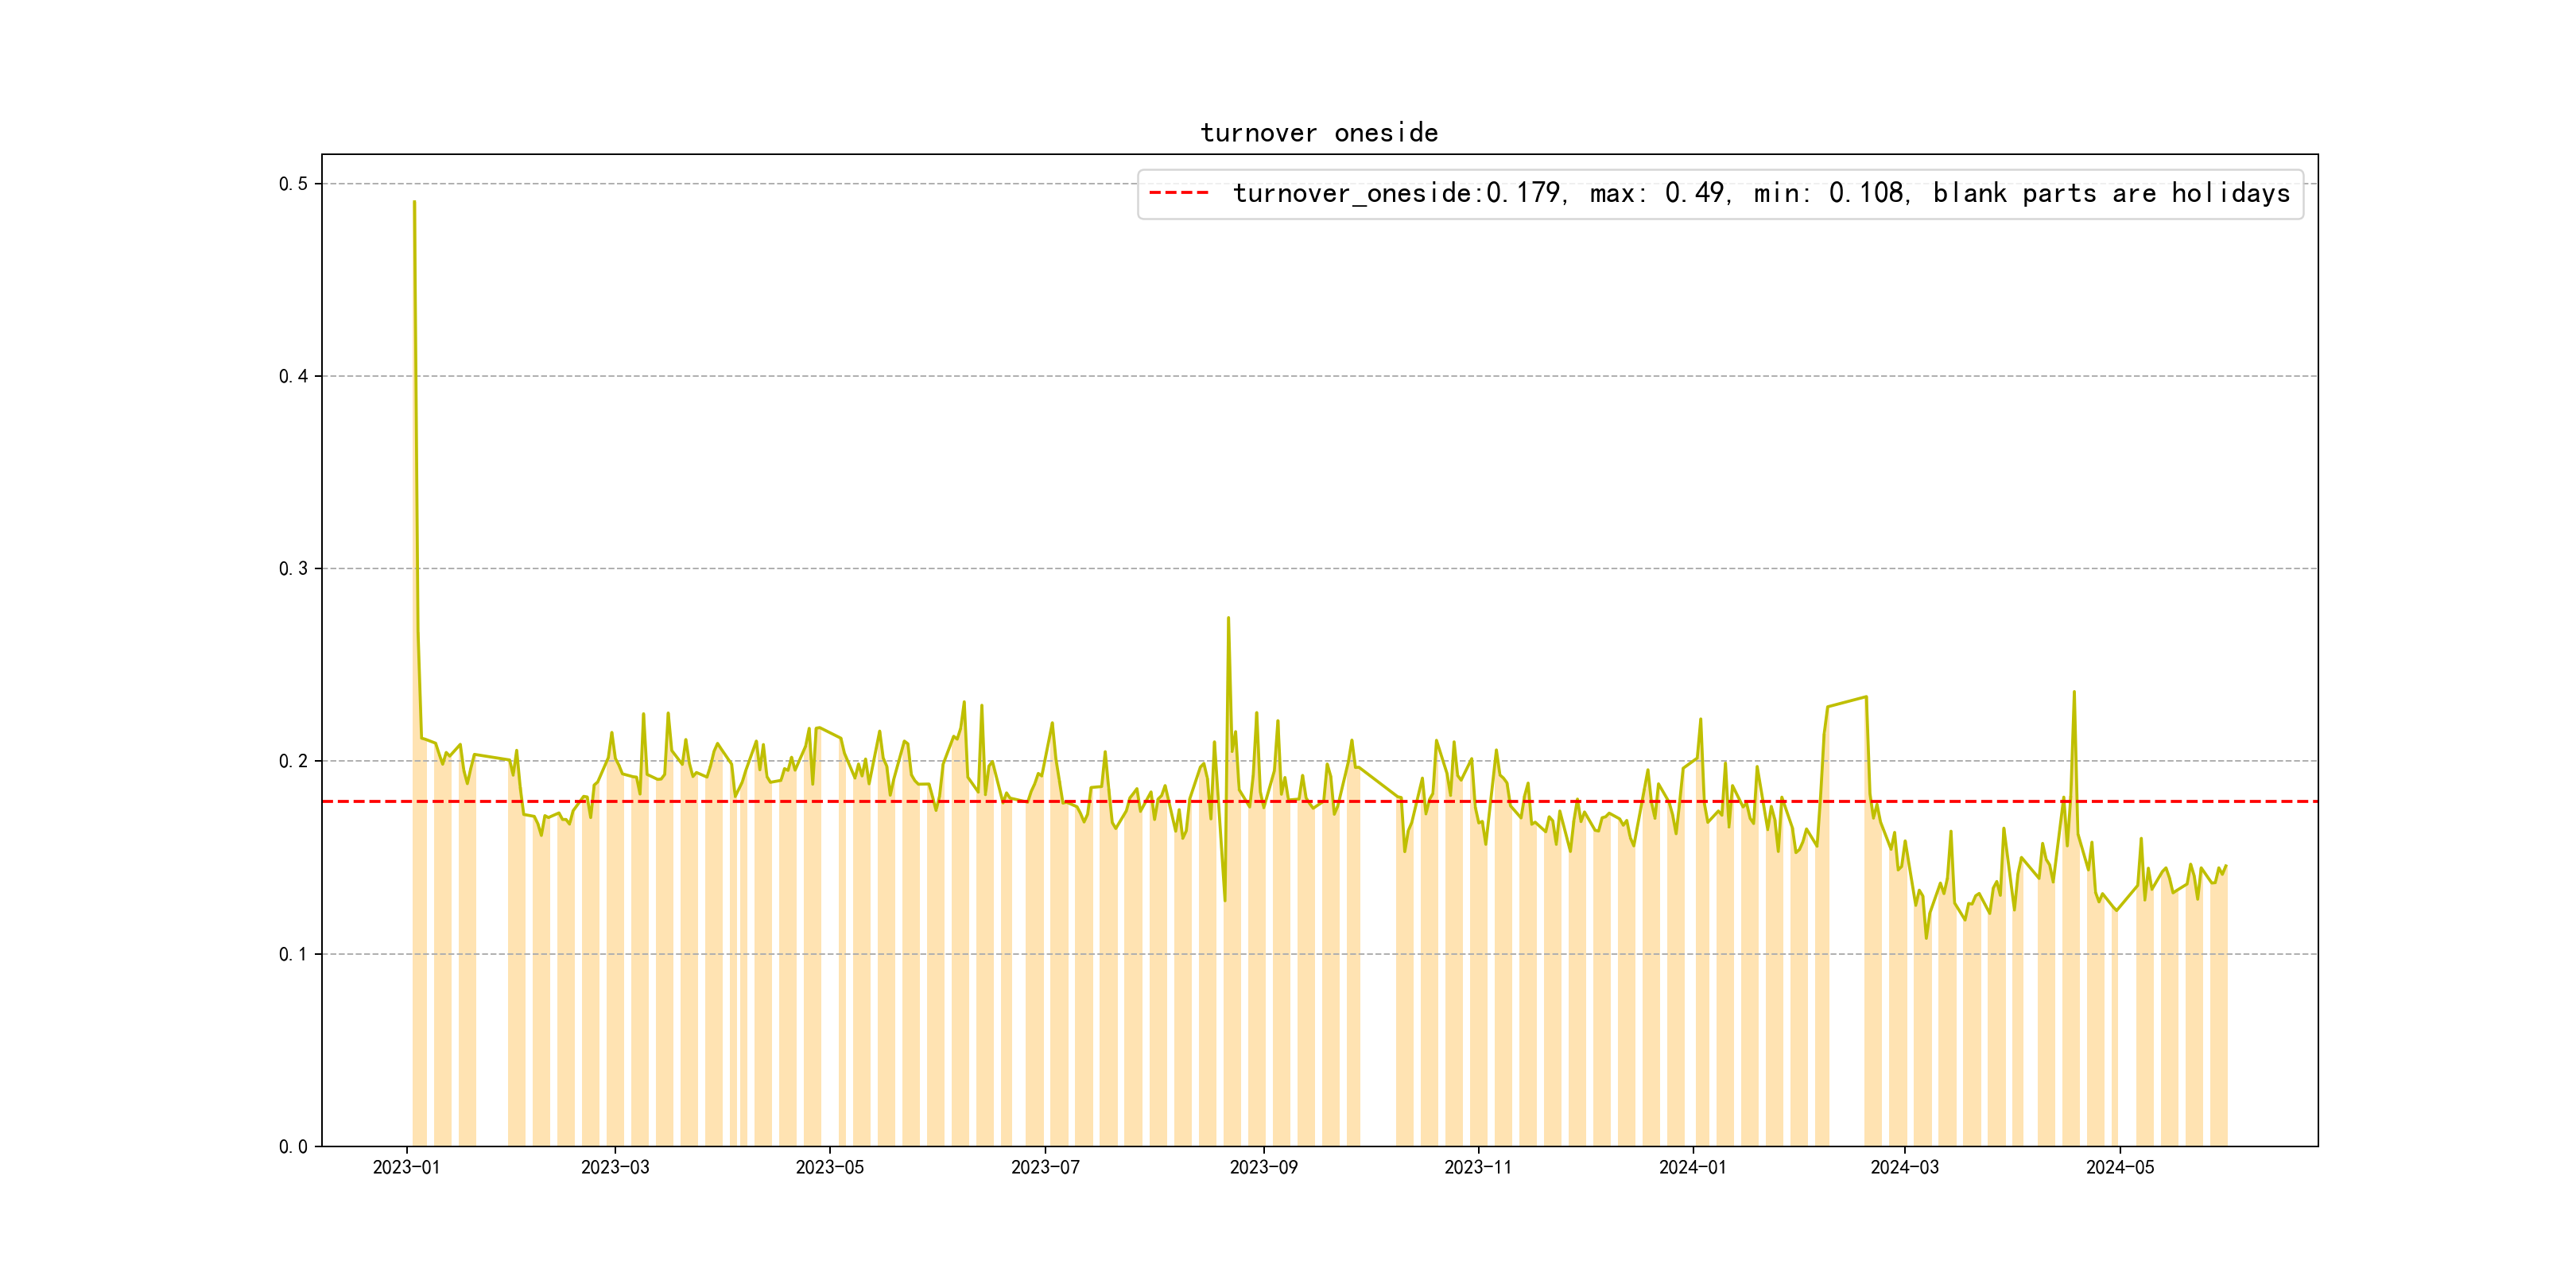The height and width of the screenshot is (1288, 2576).
Task: Click the 0.1 y-axis tick label
Action: (293, 954)
